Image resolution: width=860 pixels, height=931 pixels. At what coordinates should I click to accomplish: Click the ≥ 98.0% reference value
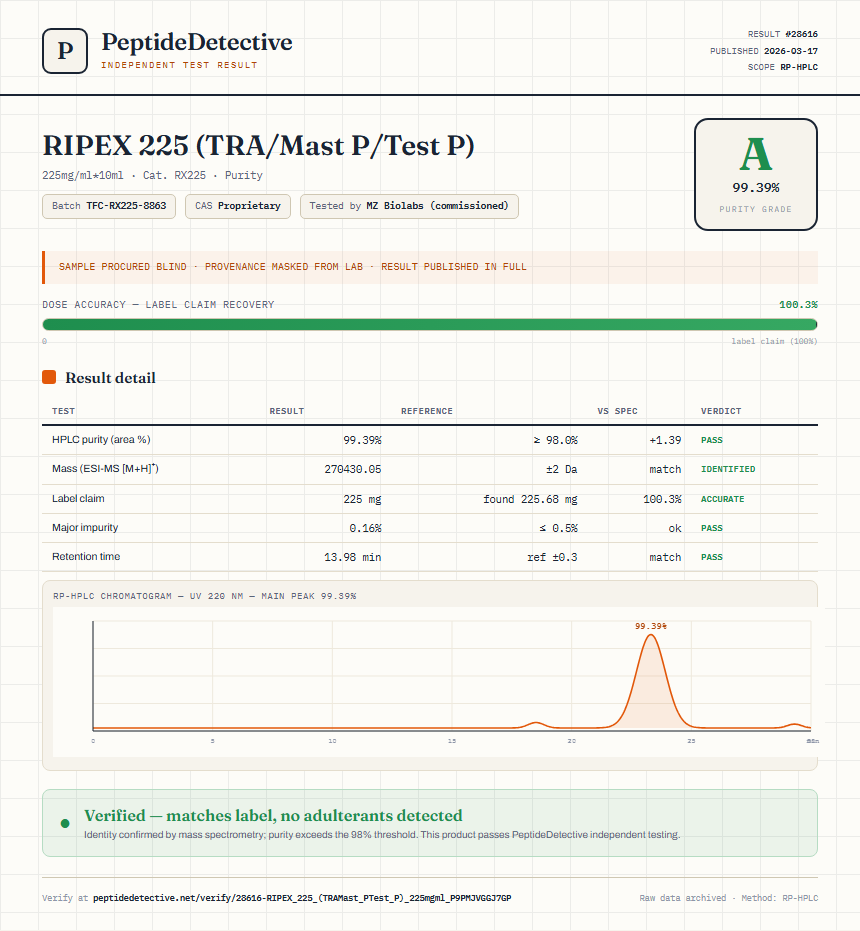555,440
